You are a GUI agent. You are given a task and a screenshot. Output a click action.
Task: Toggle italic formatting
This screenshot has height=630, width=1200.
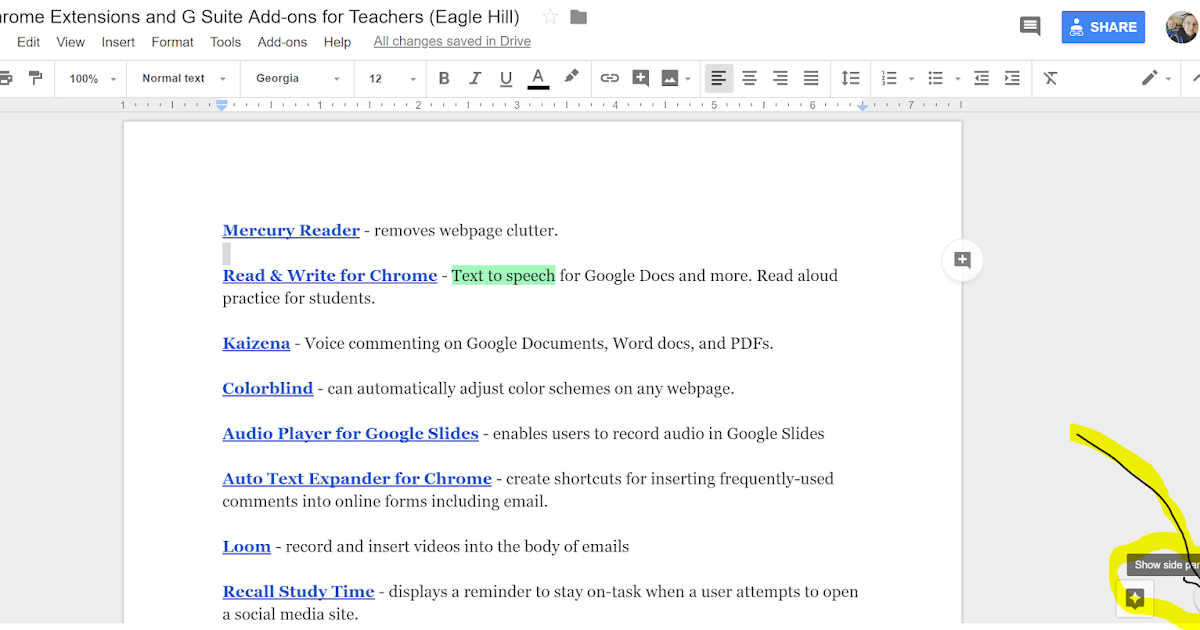tap(475, 78)
